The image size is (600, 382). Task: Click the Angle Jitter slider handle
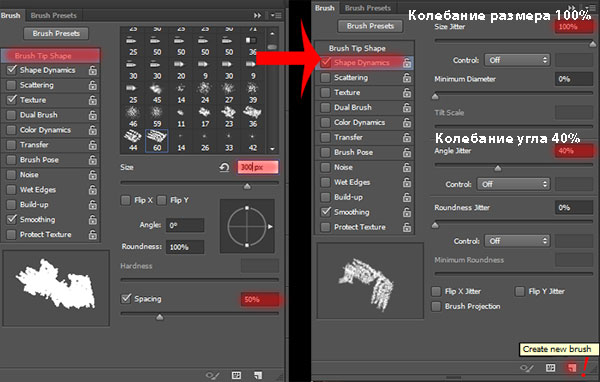pos(497,168)
